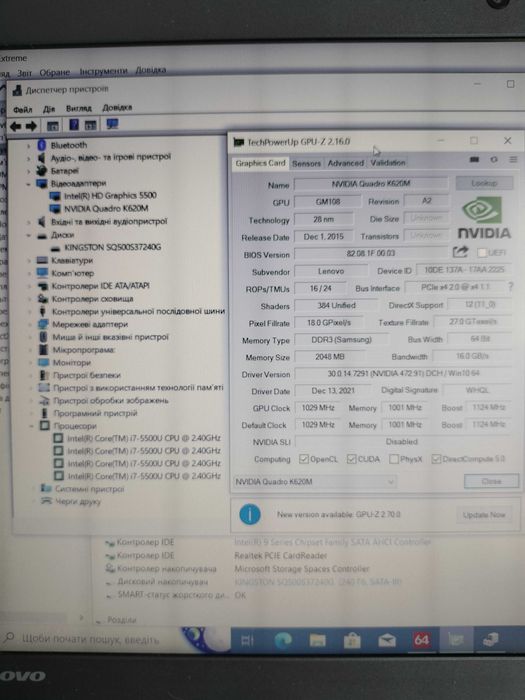
Task: Click the NVIDIA logo in GPU-Z
Action: 484,218
